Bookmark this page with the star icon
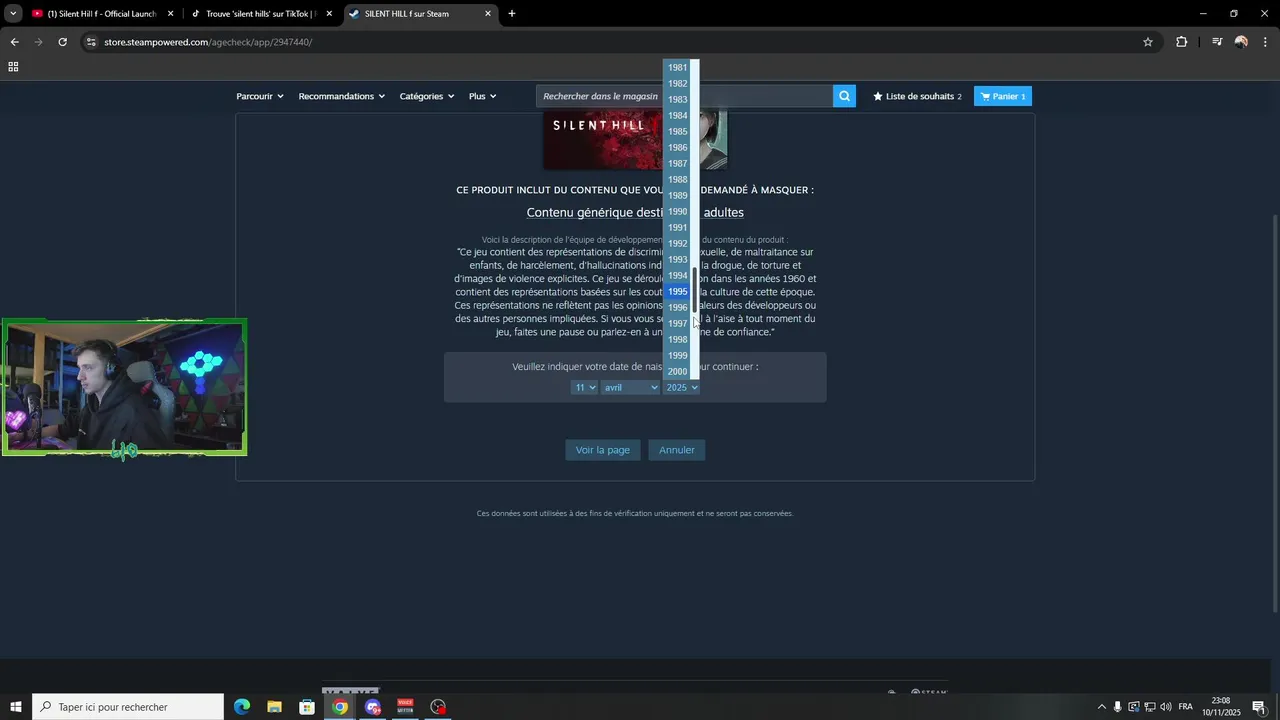The height and width of the screenshot is (720, 1280). (1148, 42)
